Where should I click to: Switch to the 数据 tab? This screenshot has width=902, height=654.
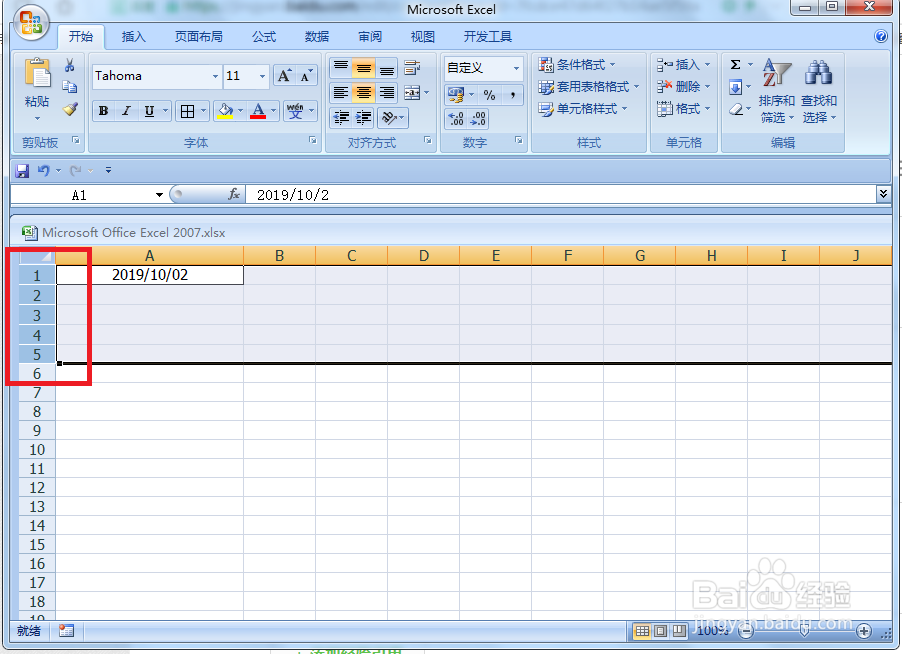317,37
